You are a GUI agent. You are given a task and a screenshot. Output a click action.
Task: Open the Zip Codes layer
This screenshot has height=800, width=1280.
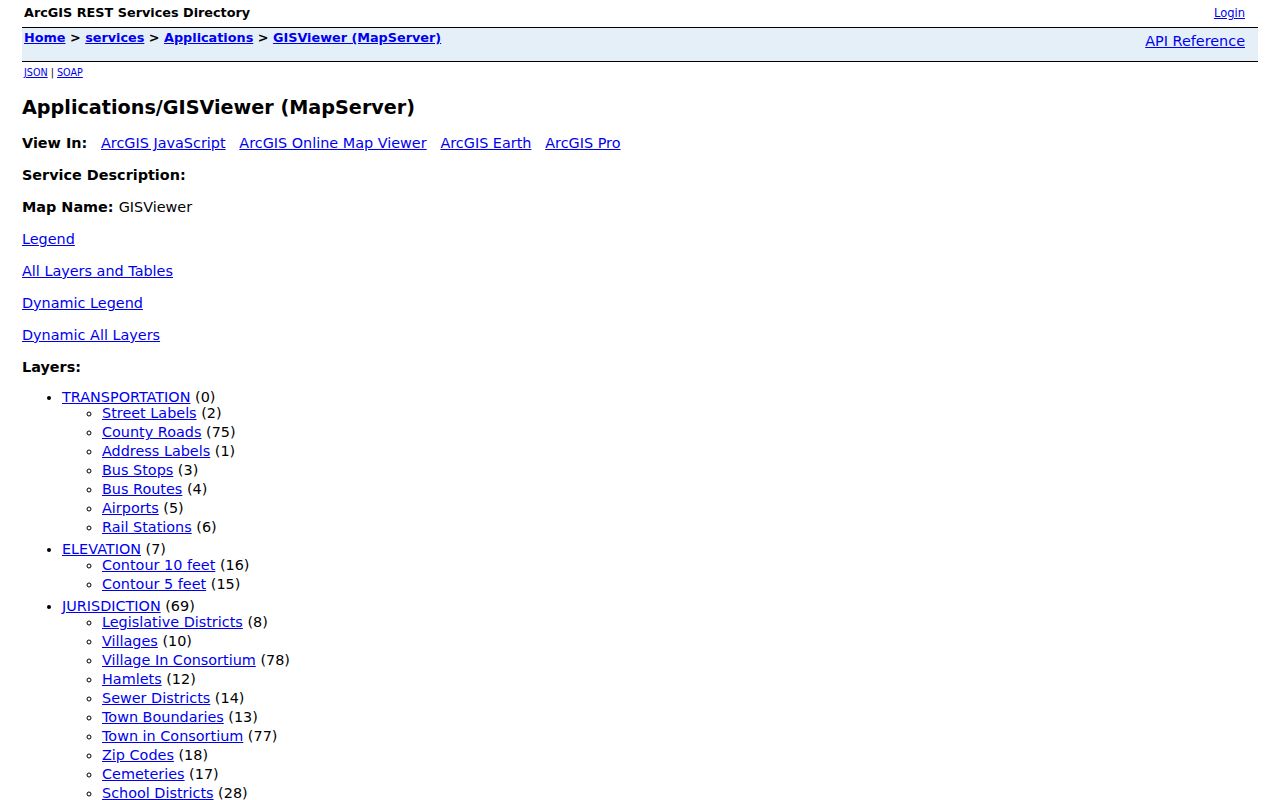point(138,755)
